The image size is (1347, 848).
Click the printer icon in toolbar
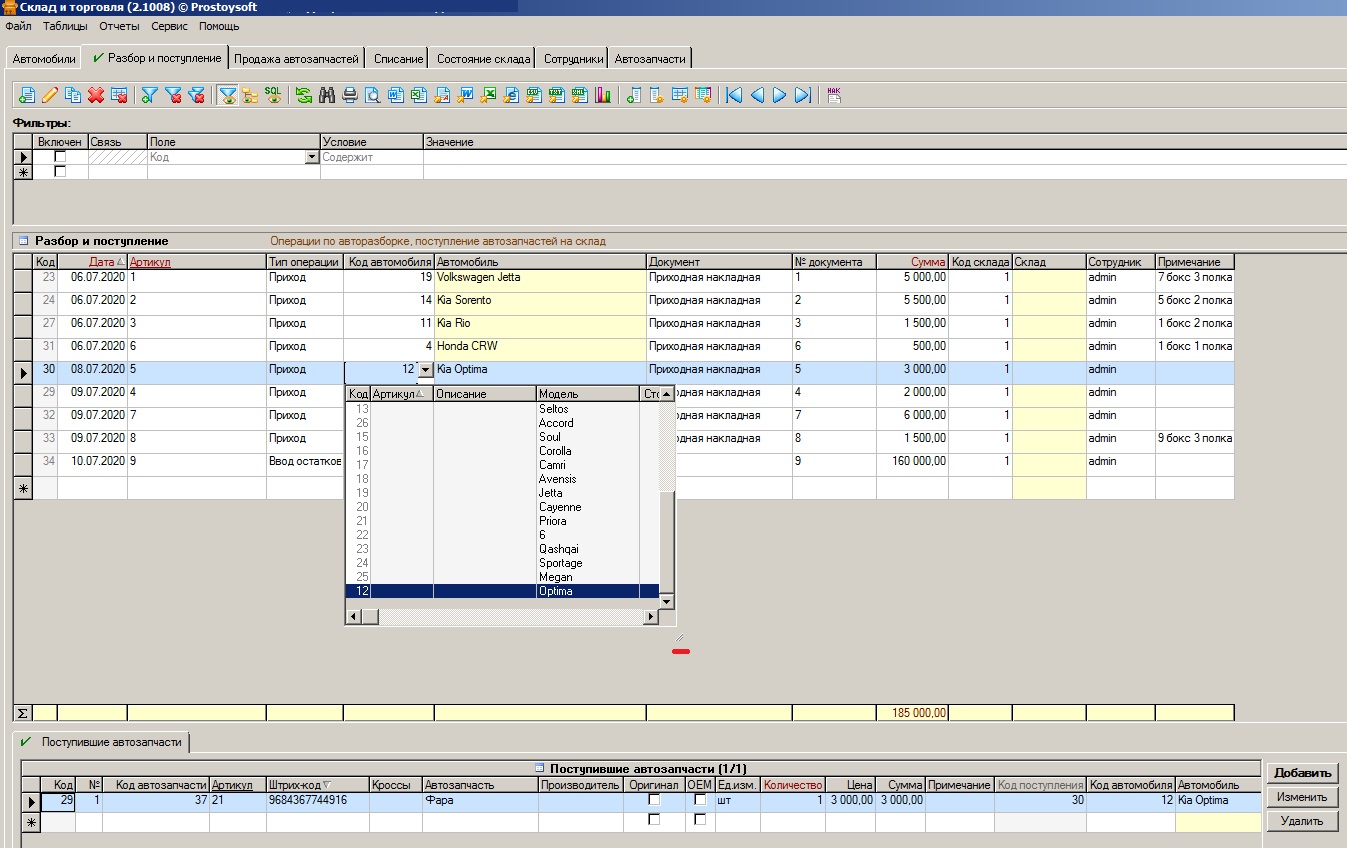[x=349, y=96]
